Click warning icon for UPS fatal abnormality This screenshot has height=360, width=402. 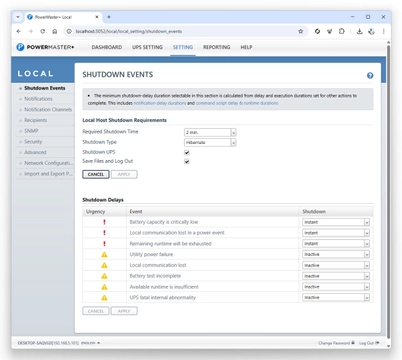pyautogui.click(x=104, y=297)
